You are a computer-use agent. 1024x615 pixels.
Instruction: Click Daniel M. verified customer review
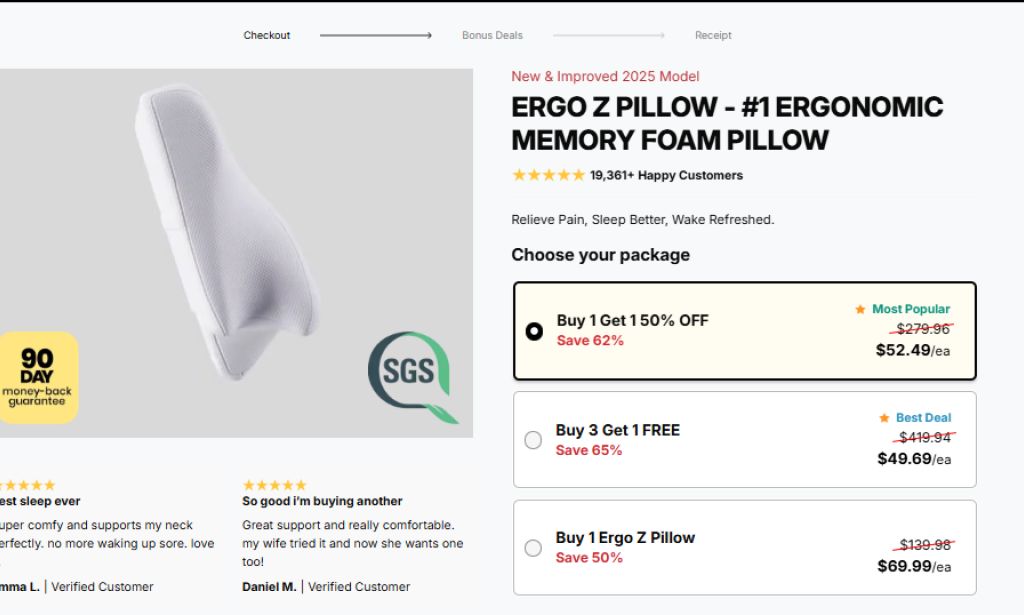[325, 587]
